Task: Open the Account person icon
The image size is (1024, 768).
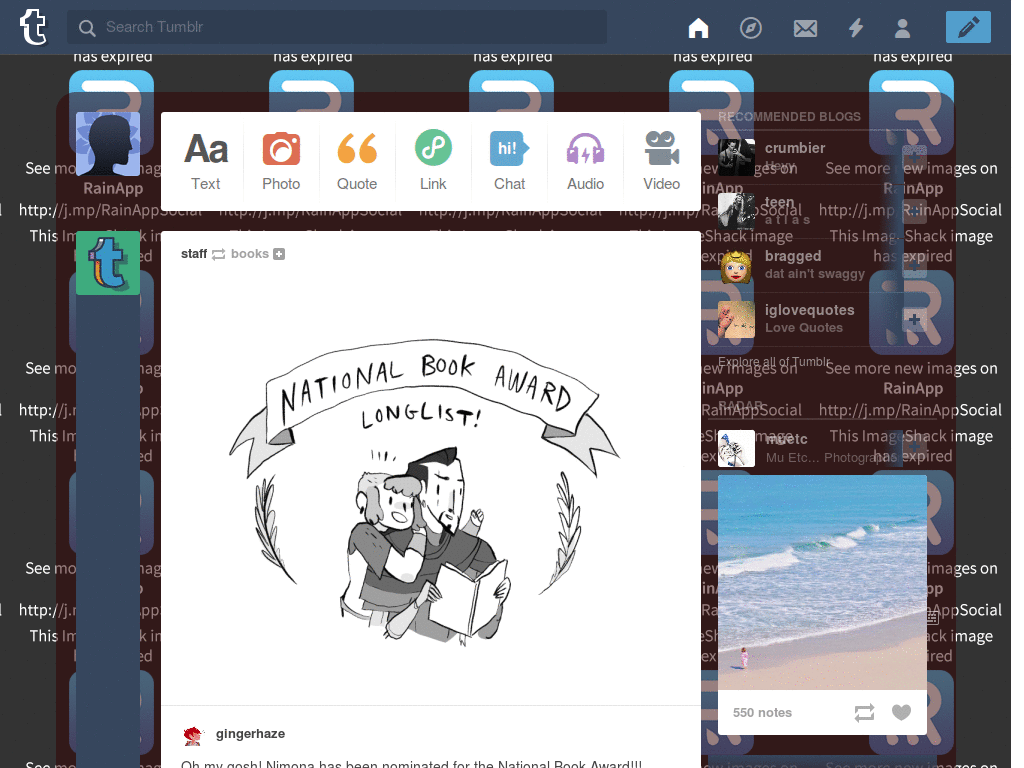Action: (x=903, y=28)
